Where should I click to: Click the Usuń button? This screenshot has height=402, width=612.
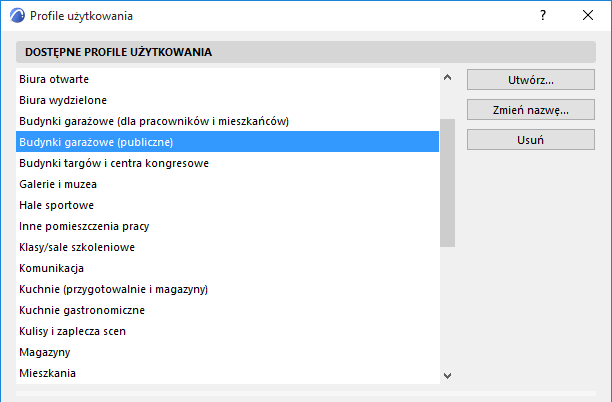coord(531,140)
